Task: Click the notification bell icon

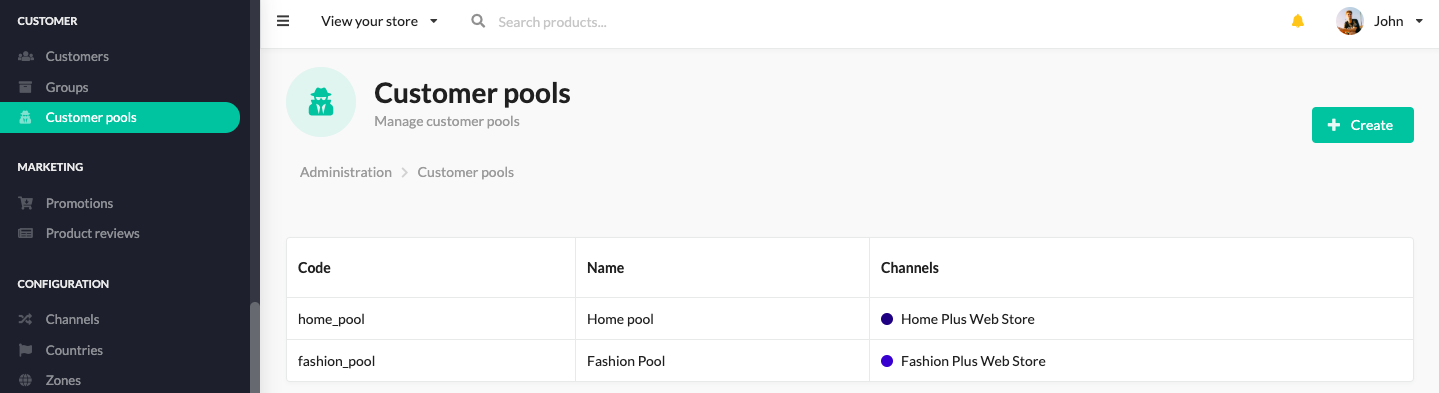Action: point(1298,21)
